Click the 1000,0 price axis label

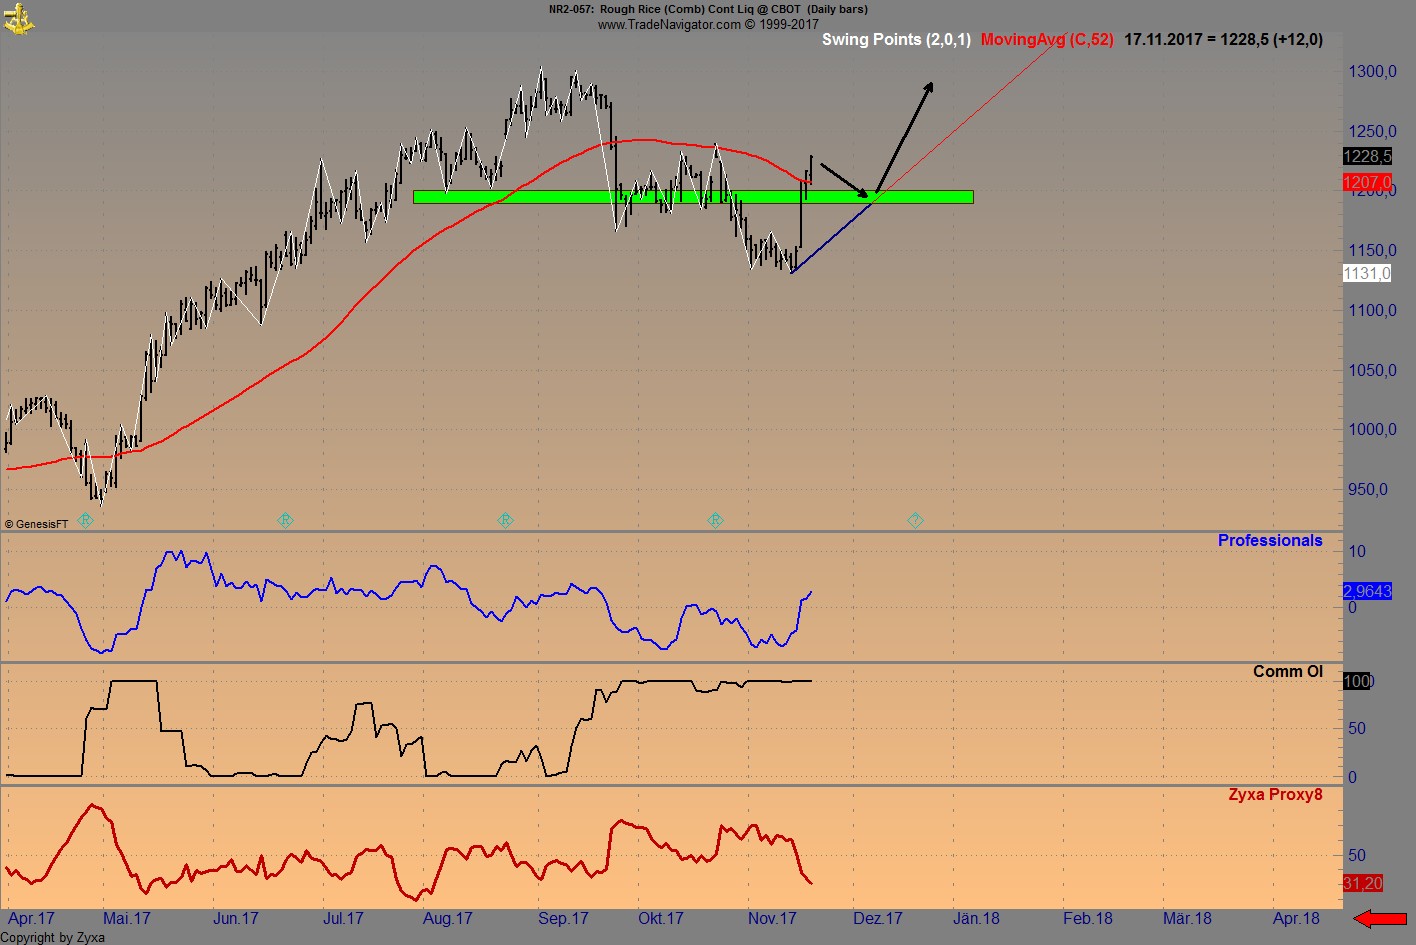coord(1372,430)
